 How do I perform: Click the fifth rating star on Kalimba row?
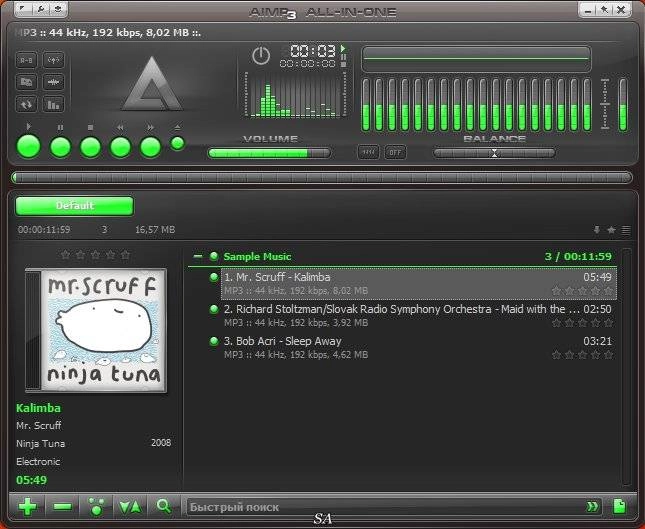[x=609, y=291]
